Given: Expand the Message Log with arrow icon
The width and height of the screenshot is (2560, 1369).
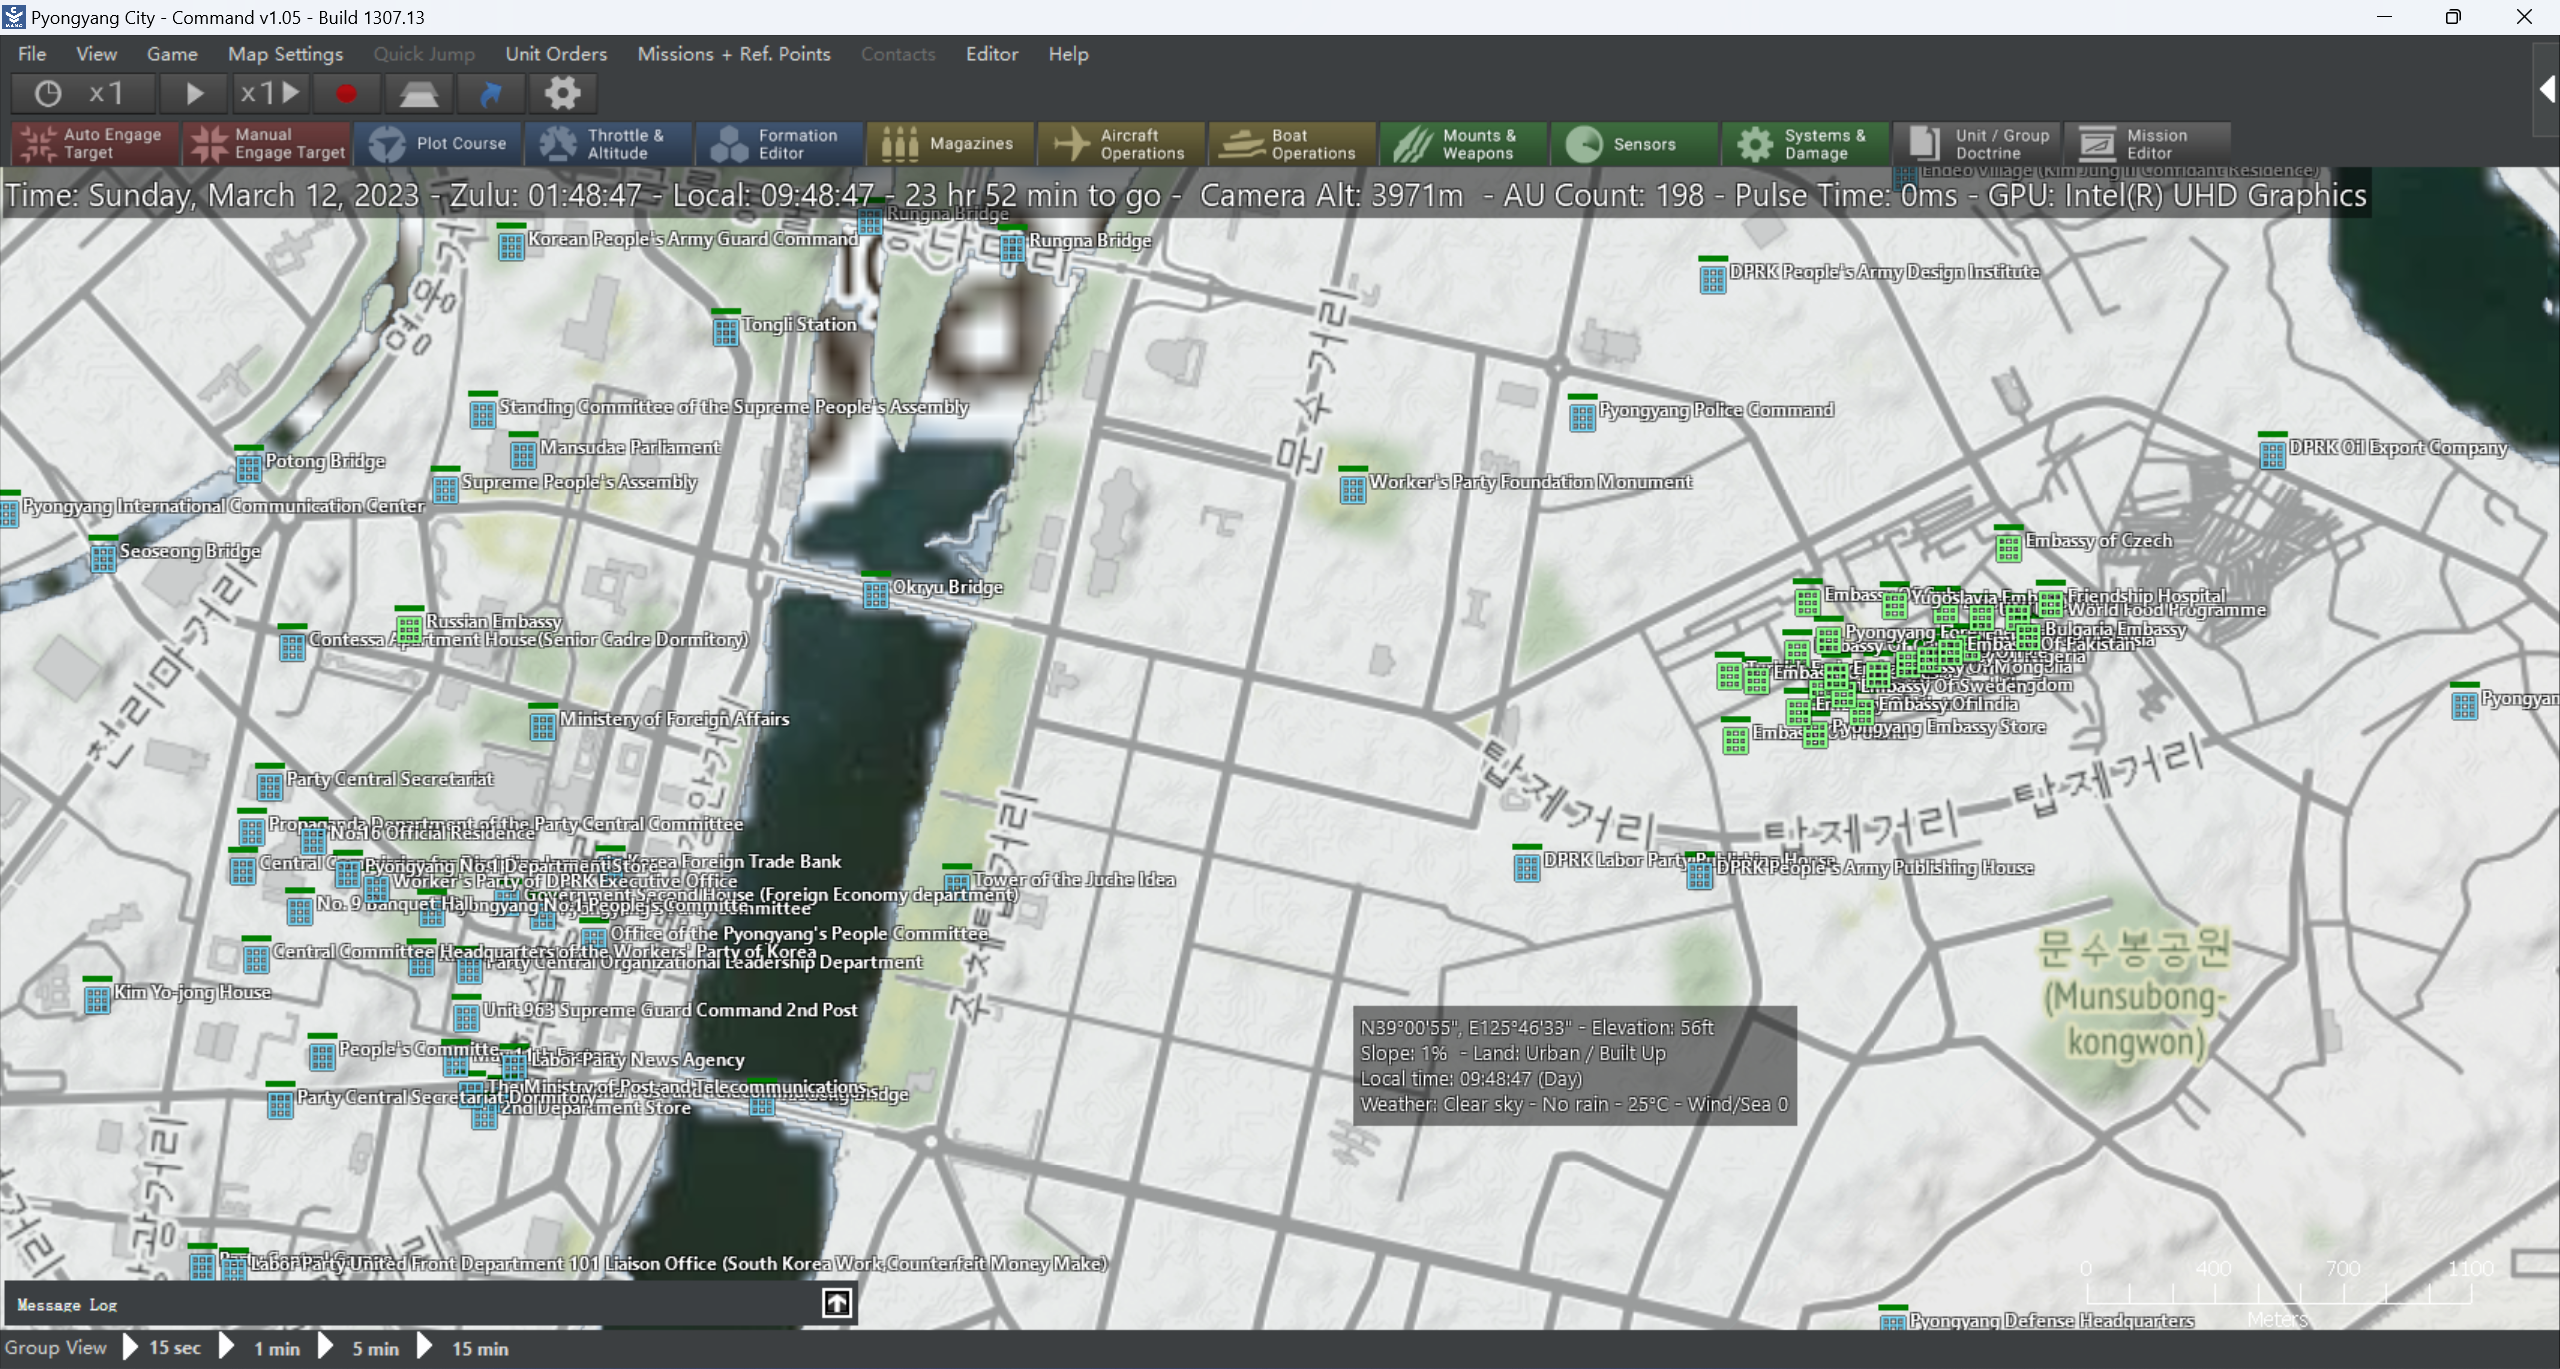Looking at the screenshot, I should [837, 1303].
